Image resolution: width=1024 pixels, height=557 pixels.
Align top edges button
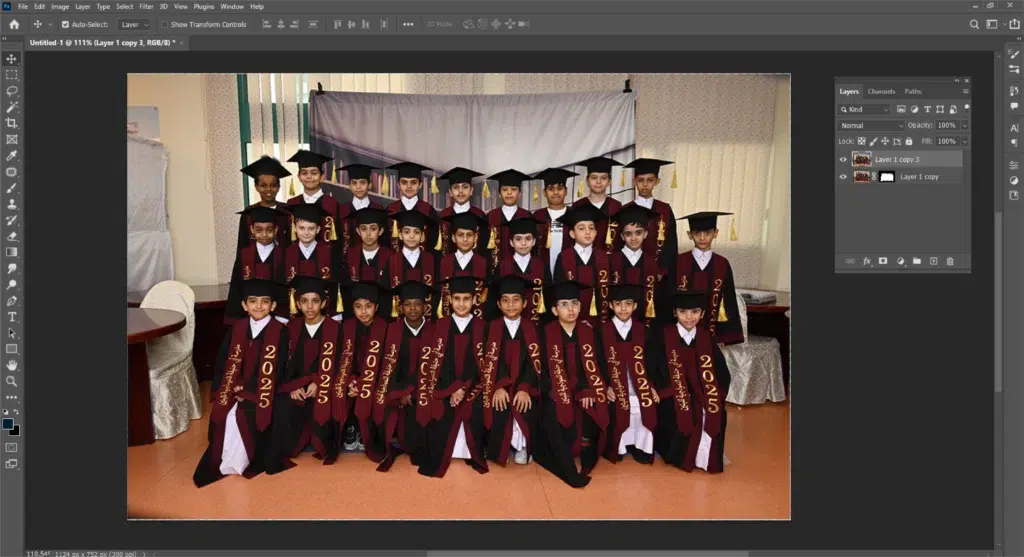pyautogui.click(x=337, y=24)
